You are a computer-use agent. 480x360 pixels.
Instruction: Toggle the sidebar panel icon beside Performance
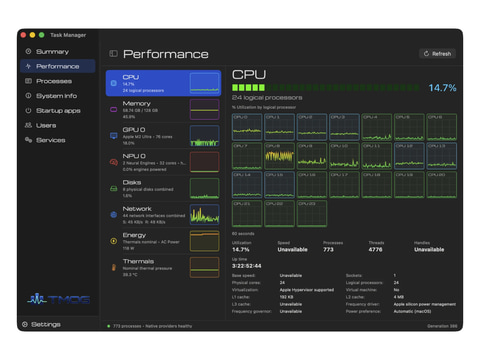click(x=113, y=54)
